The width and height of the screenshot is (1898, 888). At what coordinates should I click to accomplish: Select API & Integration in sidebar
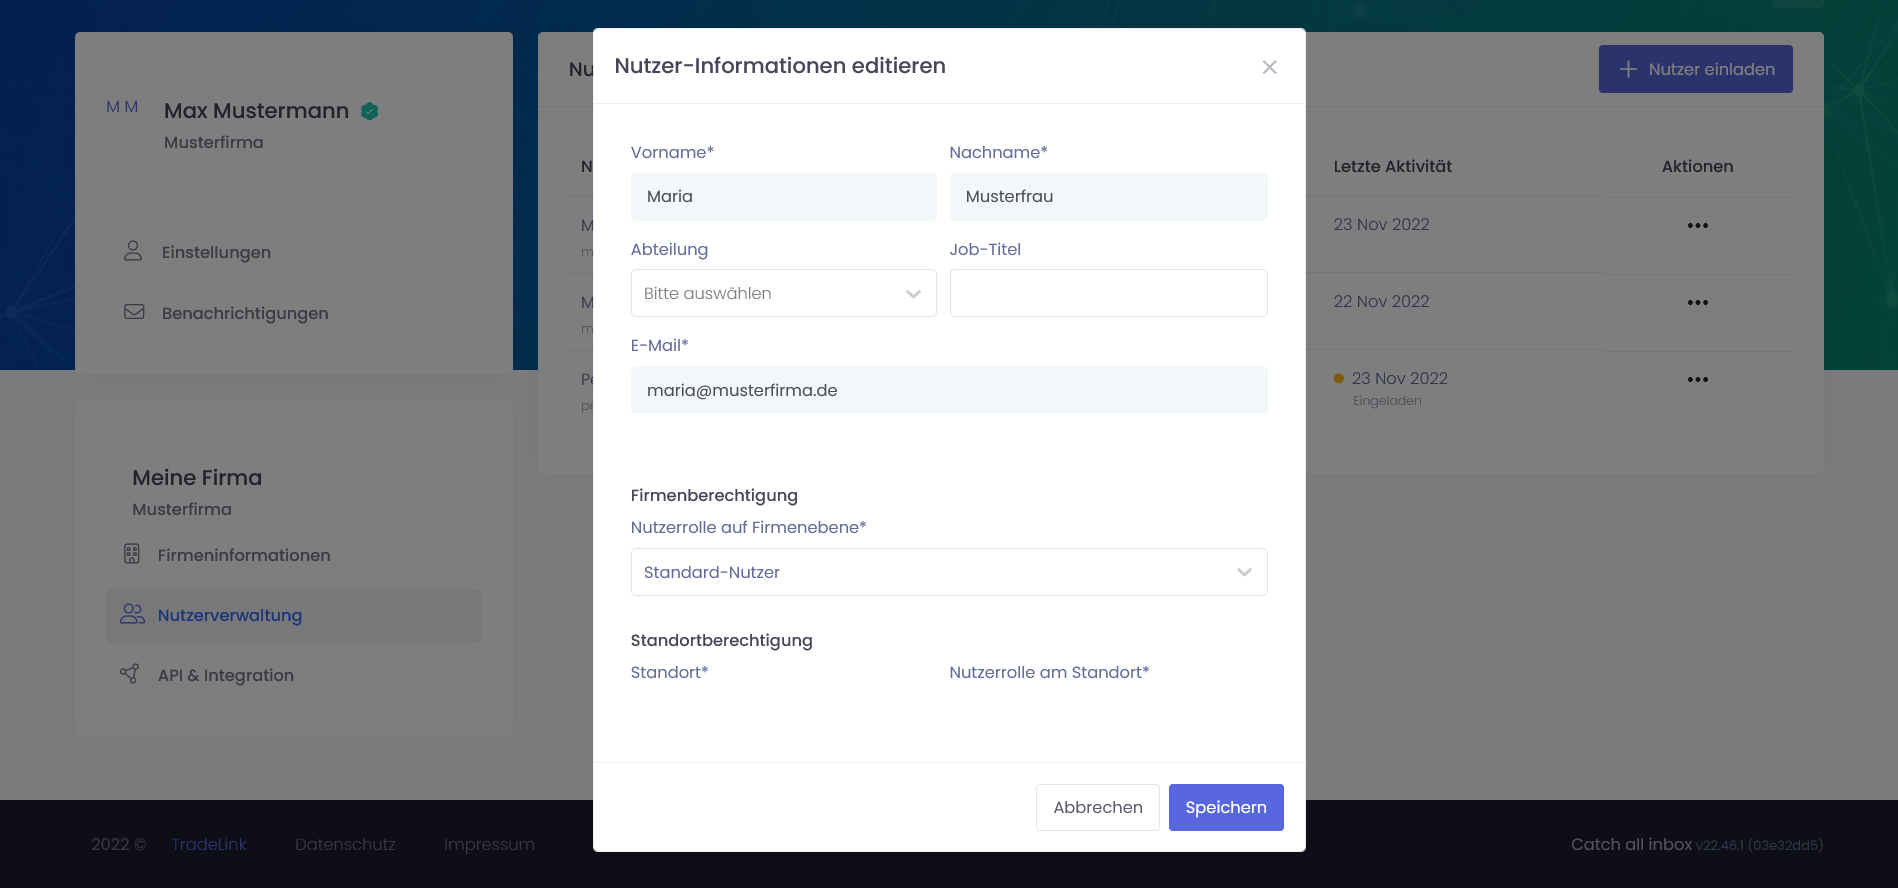point(225,675)
